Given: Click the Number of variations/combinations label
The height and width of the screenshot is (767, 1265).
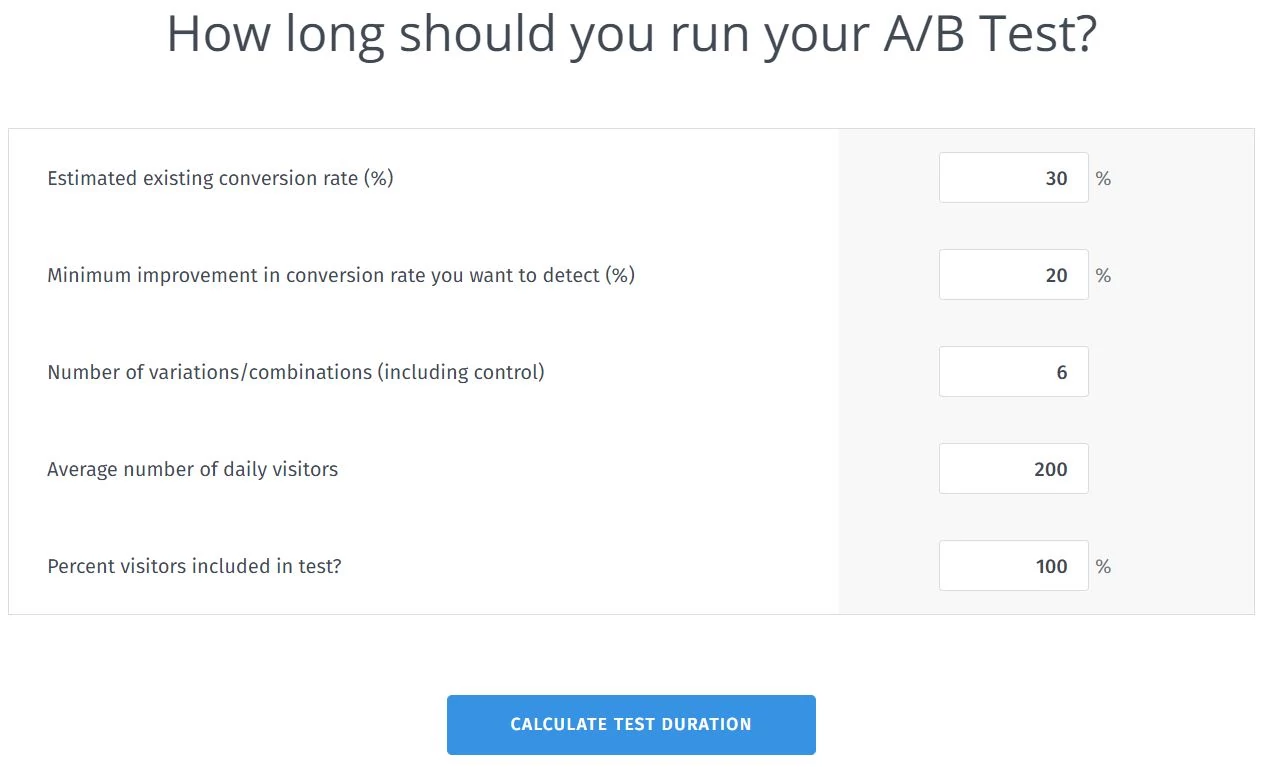Looking at the screenshot, I should 295,372.
